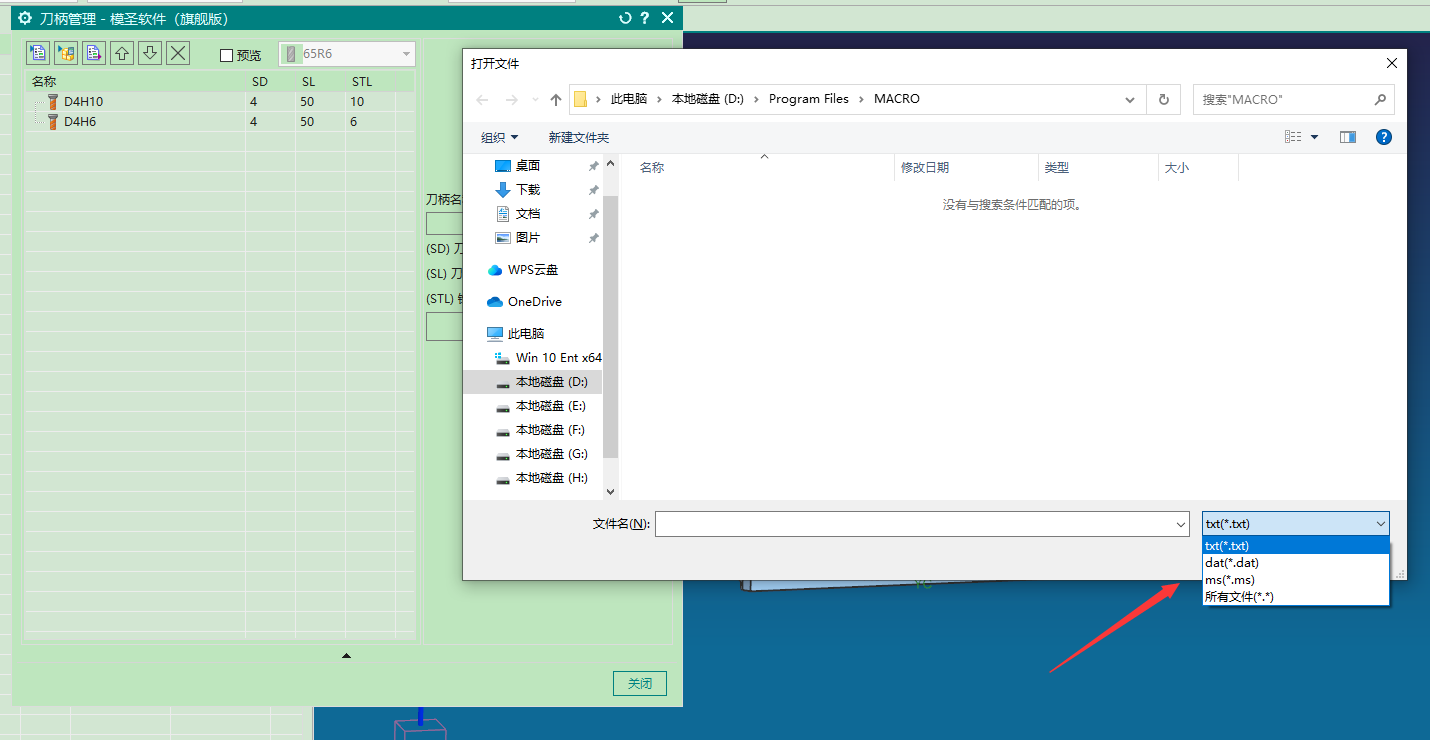Sort by 类型 column
This screenshot has height=740, width=1430.
tap(1057, 168)
